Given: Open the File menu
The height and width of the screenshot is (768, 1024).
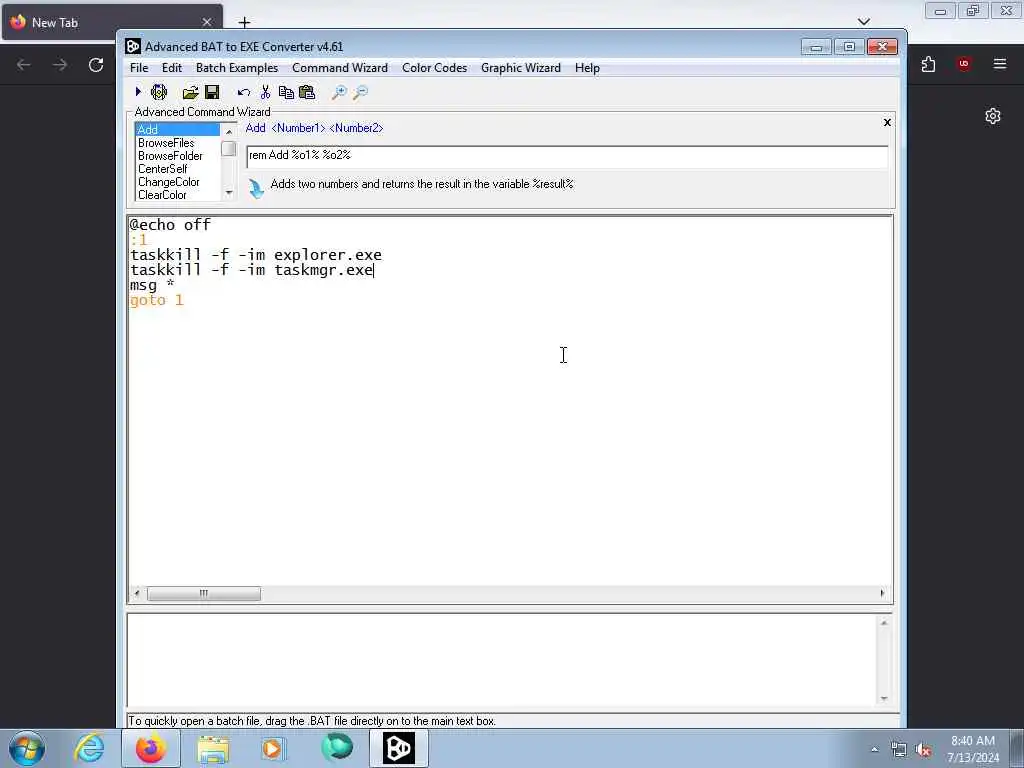Looking at the screenshot, I should point(138,68).
